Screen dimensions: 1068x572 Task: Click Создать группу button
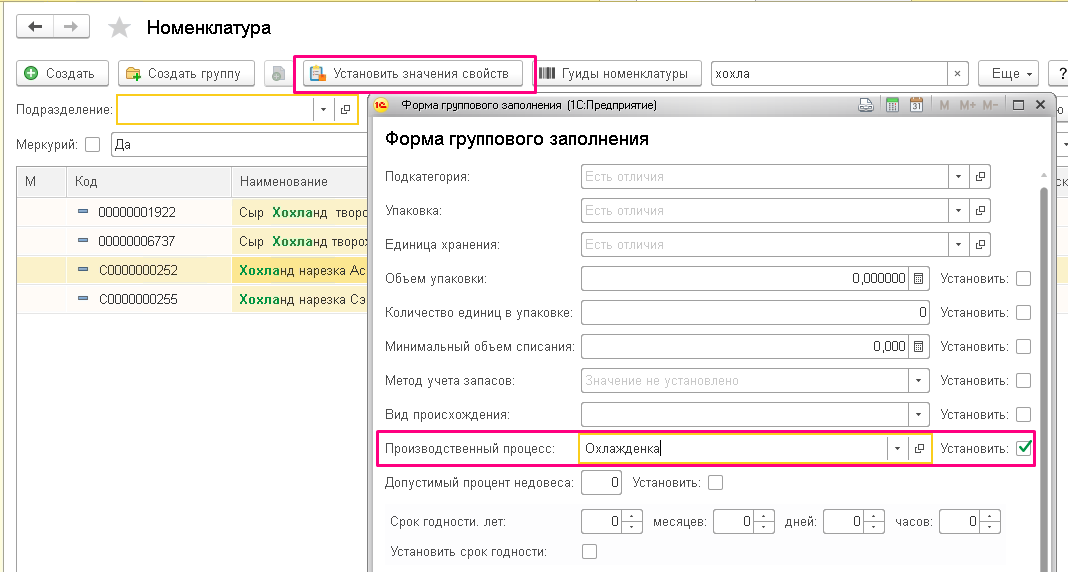(186, 74)
